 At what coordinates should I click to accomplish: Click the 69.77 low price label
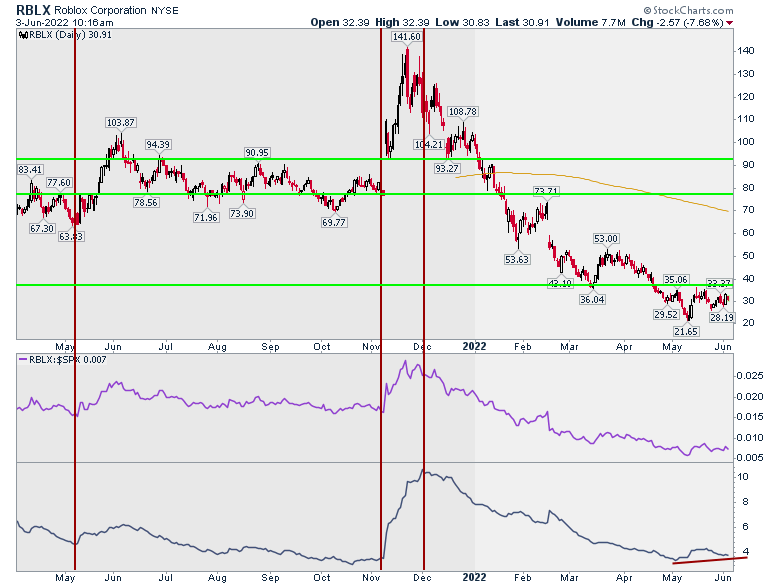334,222
